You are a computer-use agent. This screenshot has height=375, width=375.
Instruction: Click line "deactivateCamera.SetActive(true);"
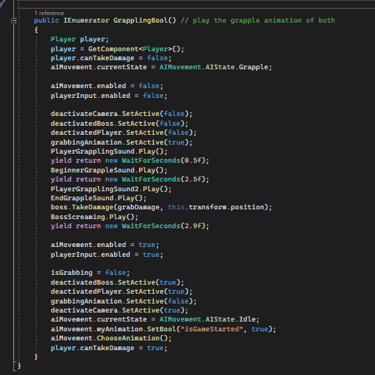[119, 310]
